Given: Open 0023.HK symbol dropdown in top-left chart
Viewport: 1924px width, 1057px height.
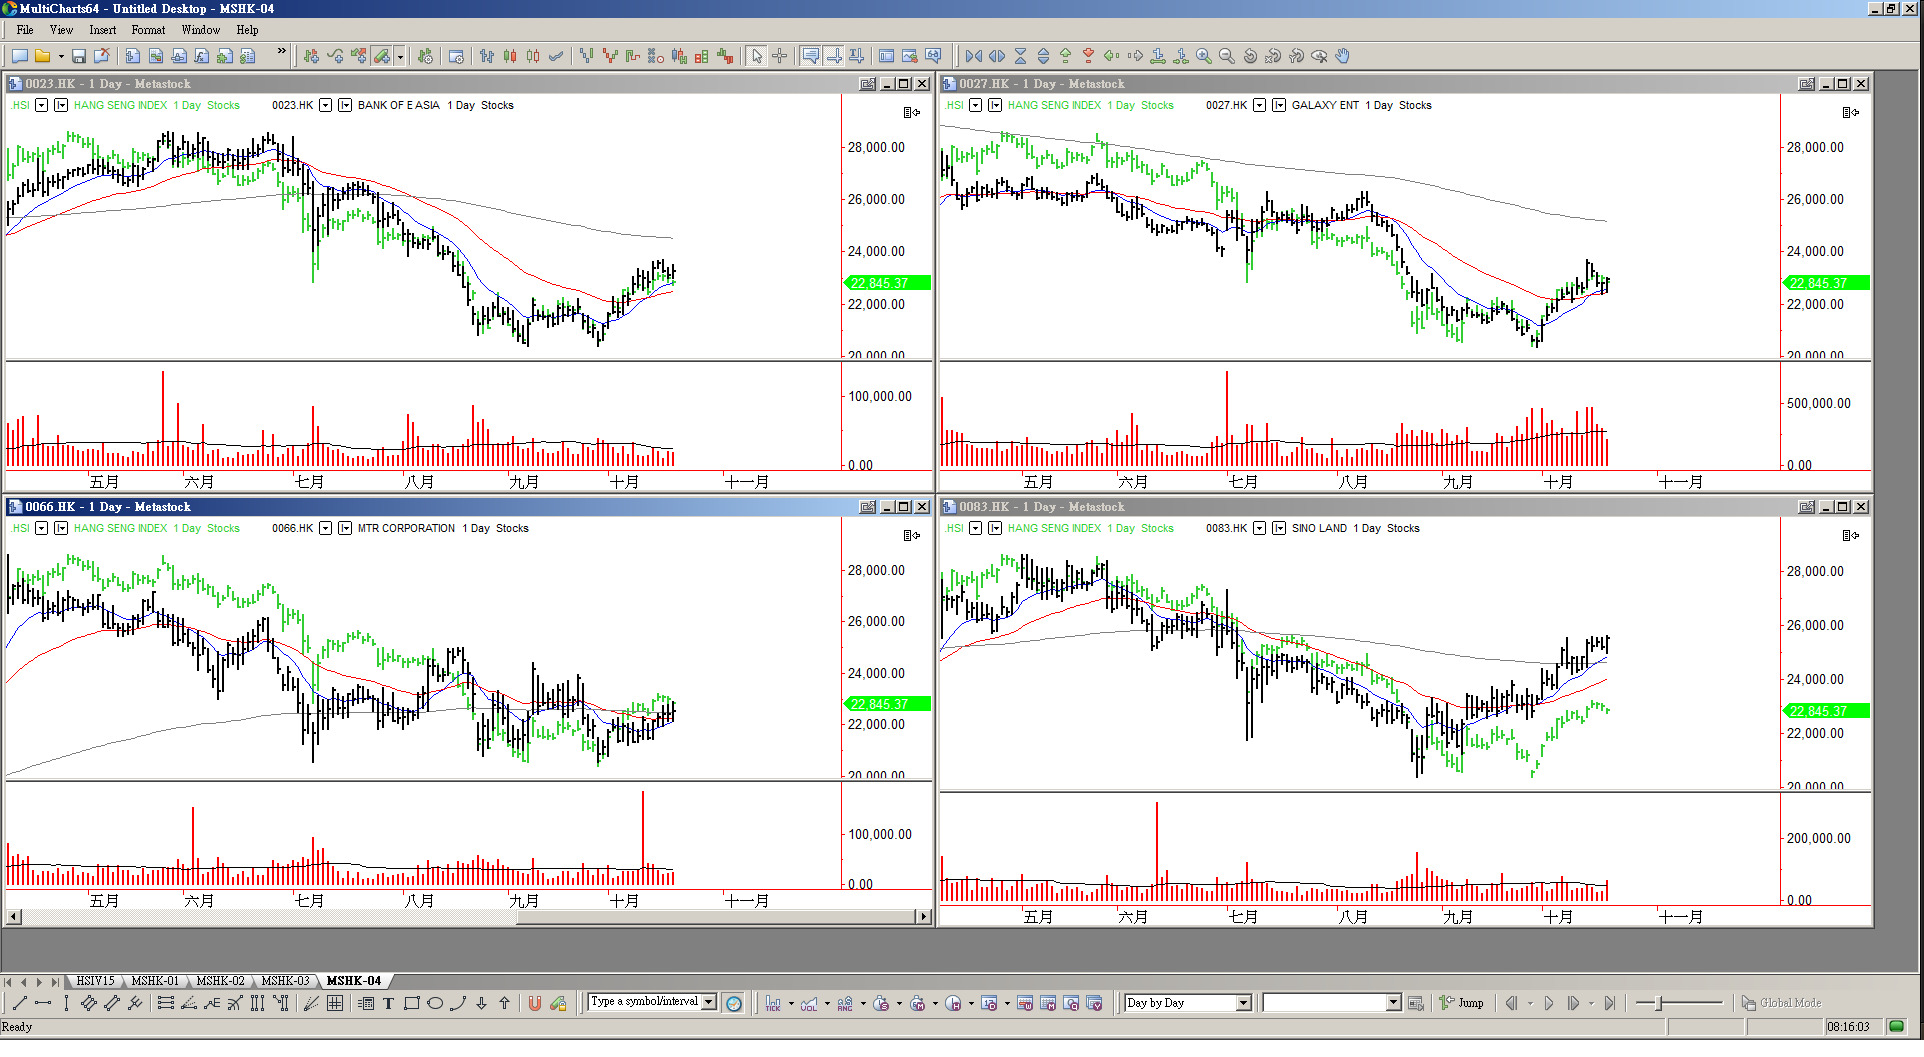Looking at the screenshot, I should coord(325,105).
